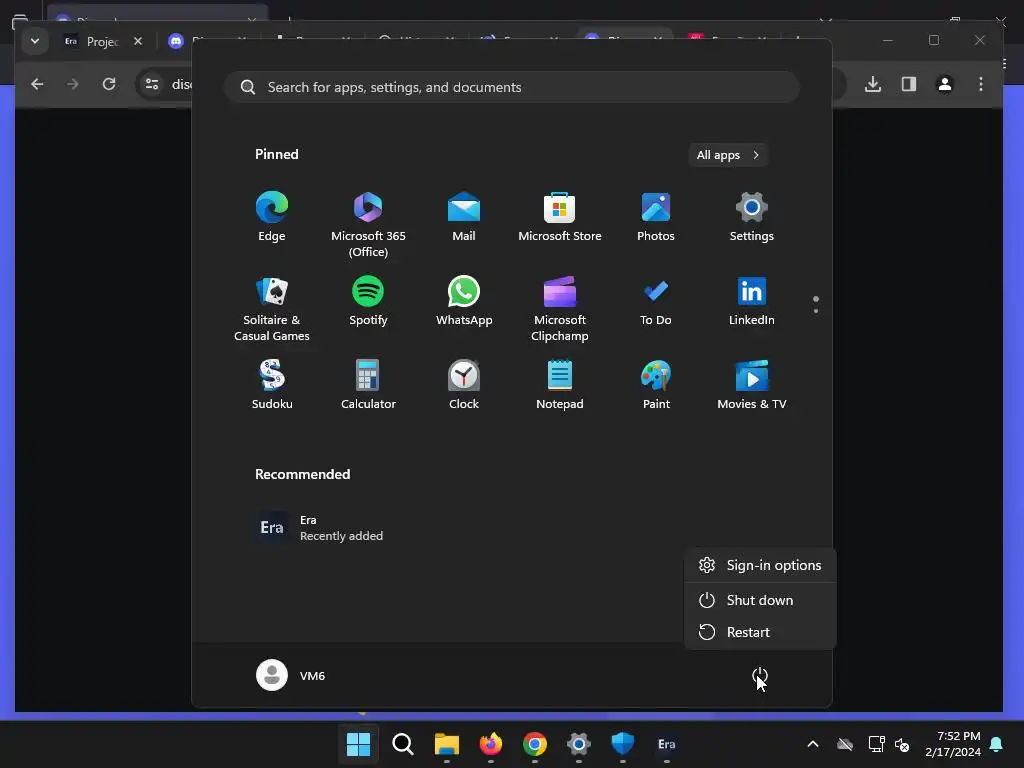View site information in Chrome address bar
Viewport: 1024px width, 768px height.
[x=152, y=84]
